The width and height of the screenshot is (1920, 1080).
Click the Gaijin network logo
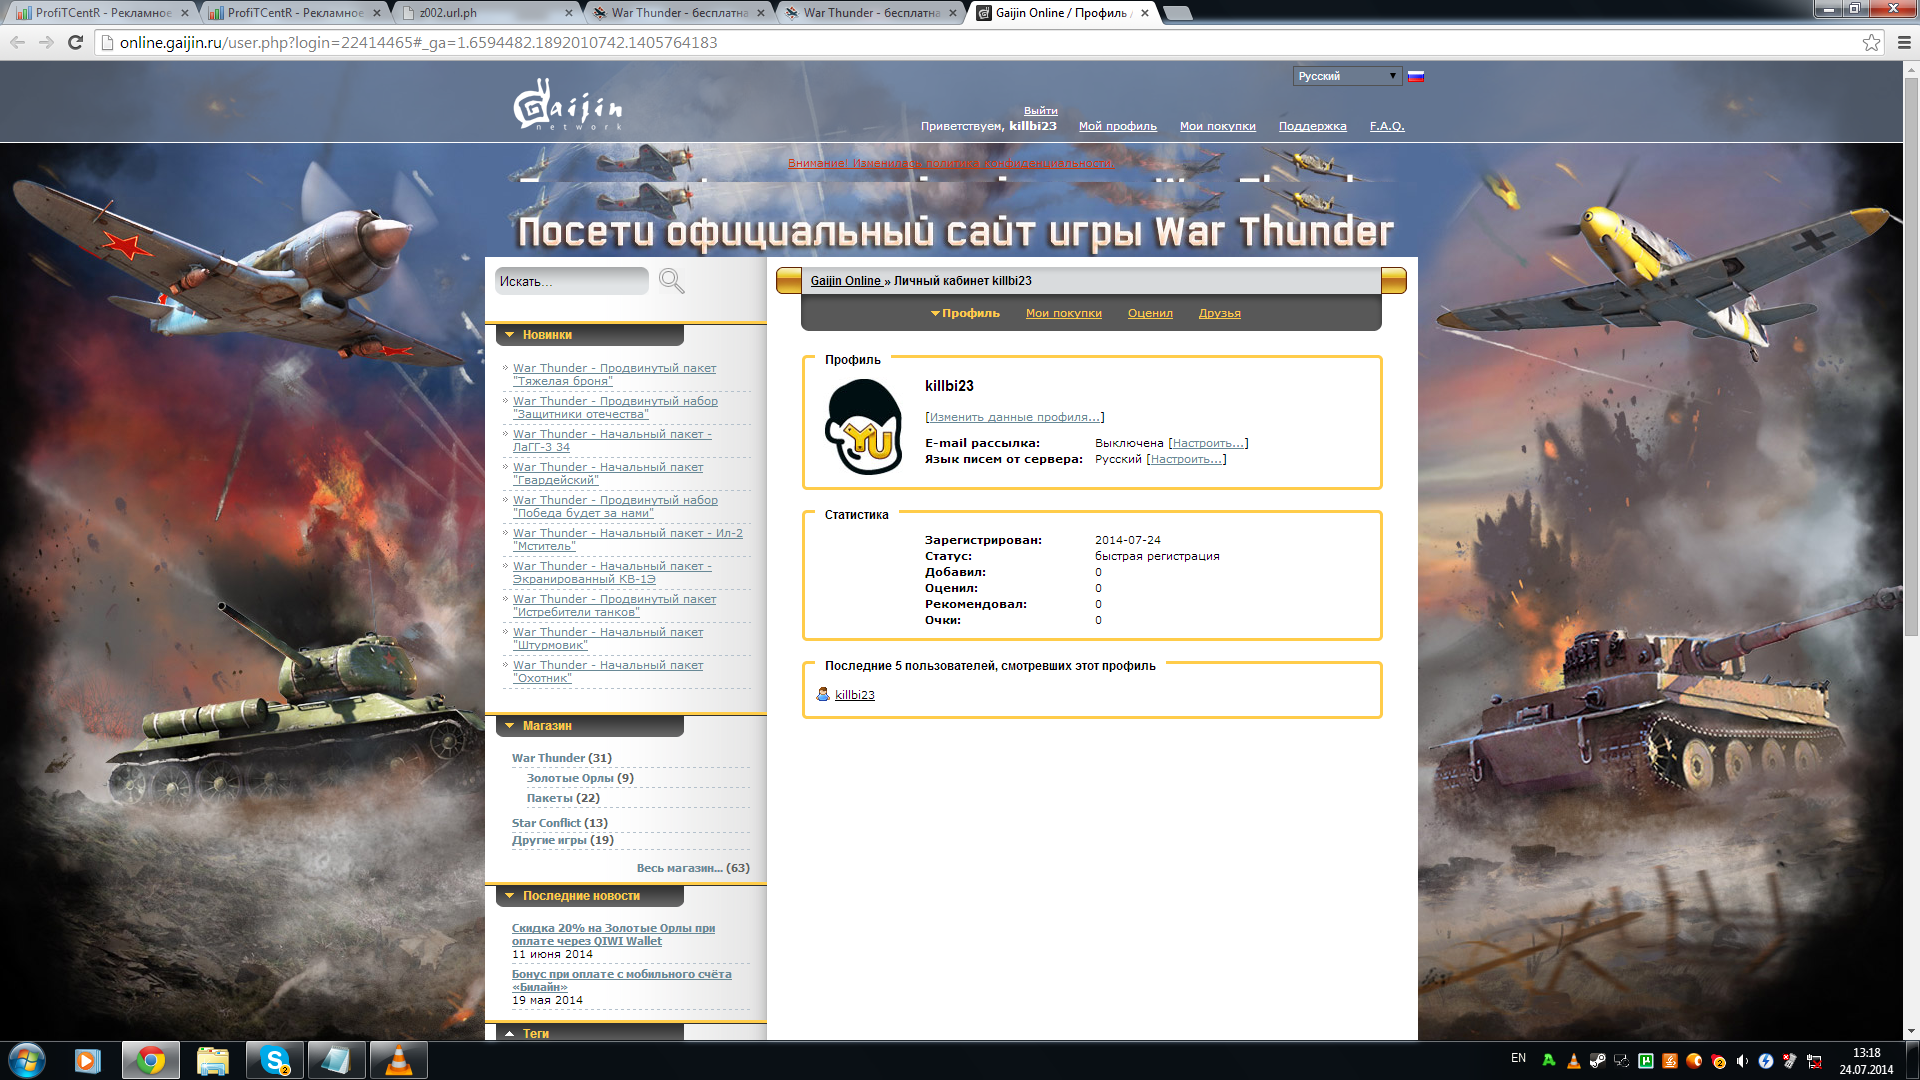(567, 105)
